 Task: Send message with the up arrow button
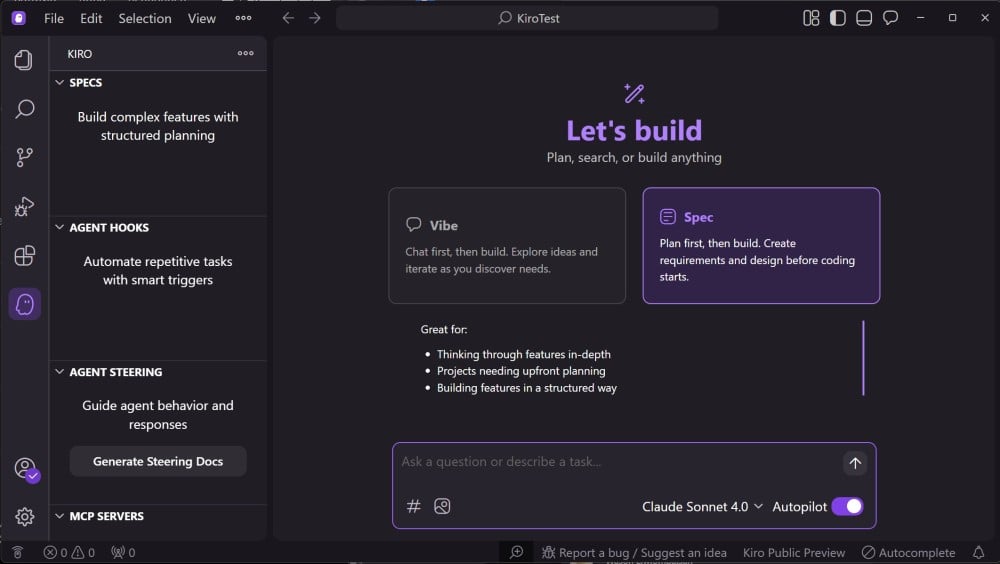[855, 463]
